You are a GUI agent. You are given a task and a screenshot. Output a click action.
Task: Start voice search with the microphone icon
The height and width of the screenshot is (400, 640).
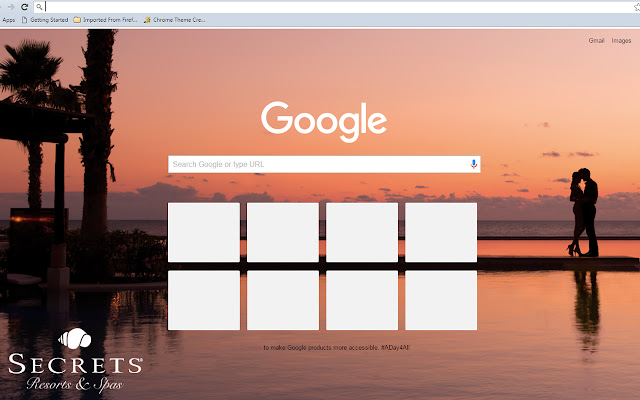tap(474, 164)
